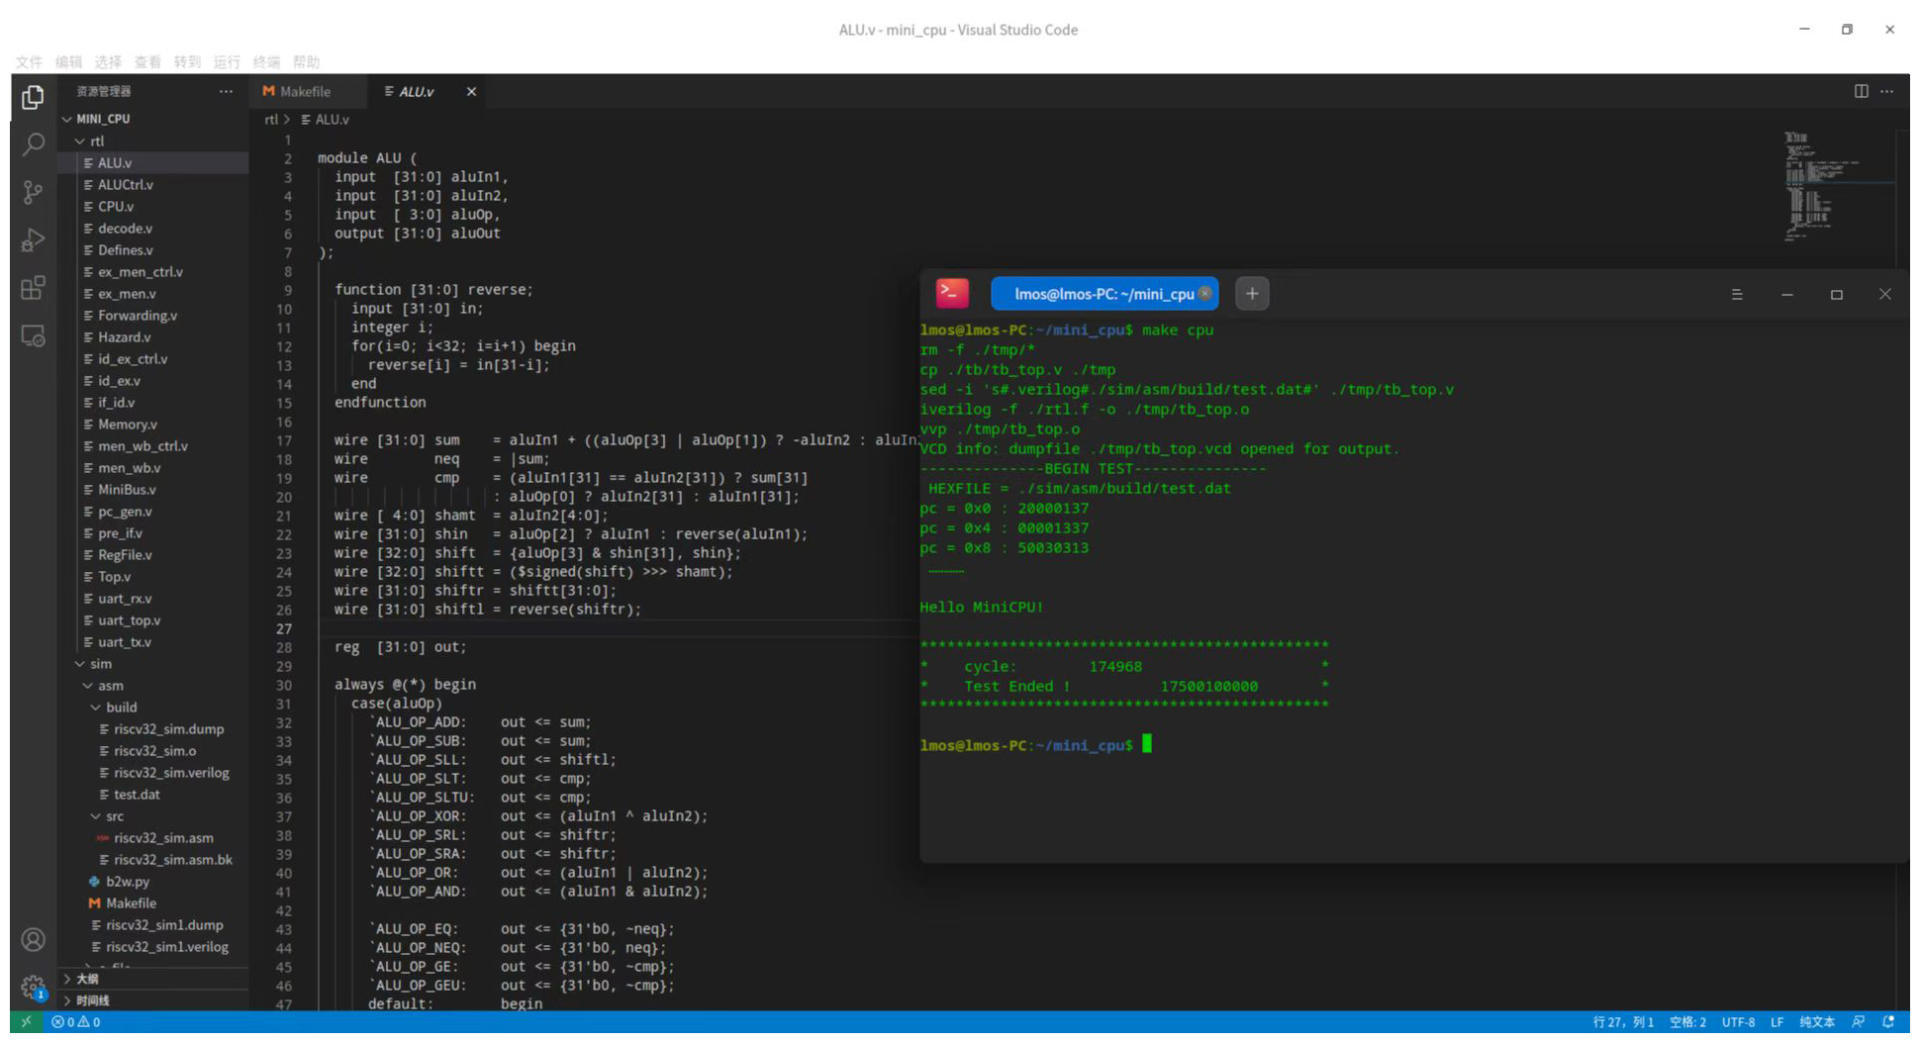Viewport: 1920px width, 1043px height.
Task: Click the UTF-8 encoding in status bar
Action: (1737, 1022)
